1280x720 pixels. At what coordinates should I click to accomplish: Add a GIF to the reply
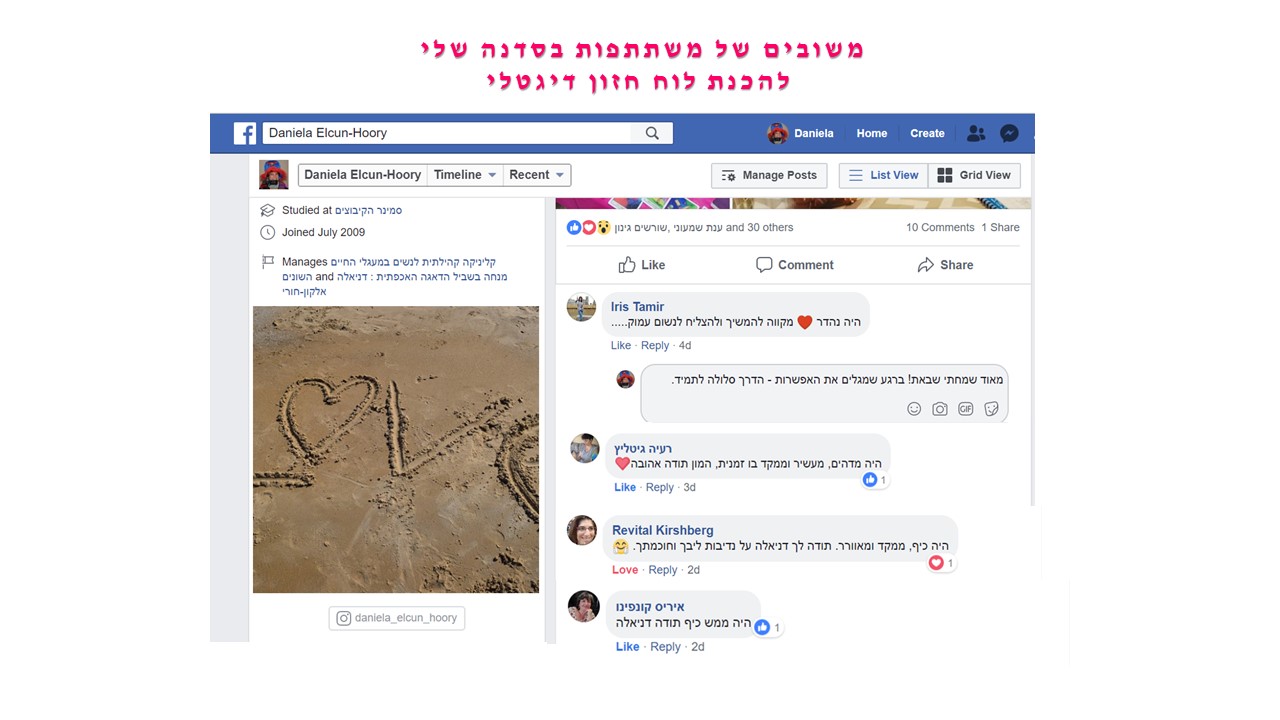point(965,409)
